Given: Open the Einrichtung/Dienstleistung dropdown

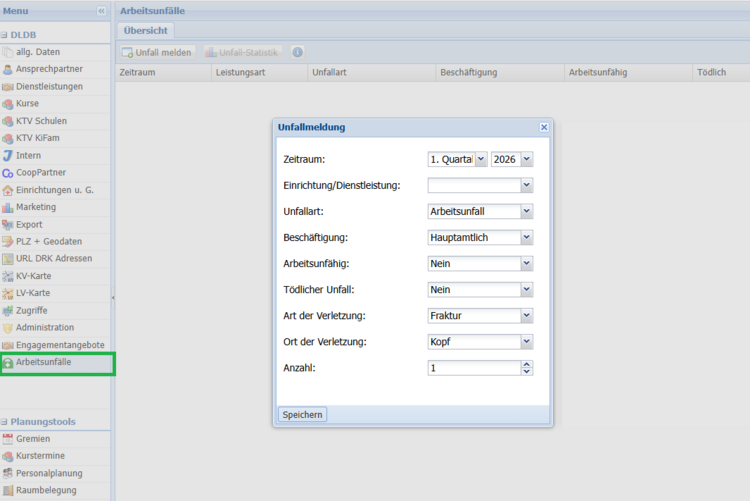Looking at the screenshot, I should coord(527,185).
